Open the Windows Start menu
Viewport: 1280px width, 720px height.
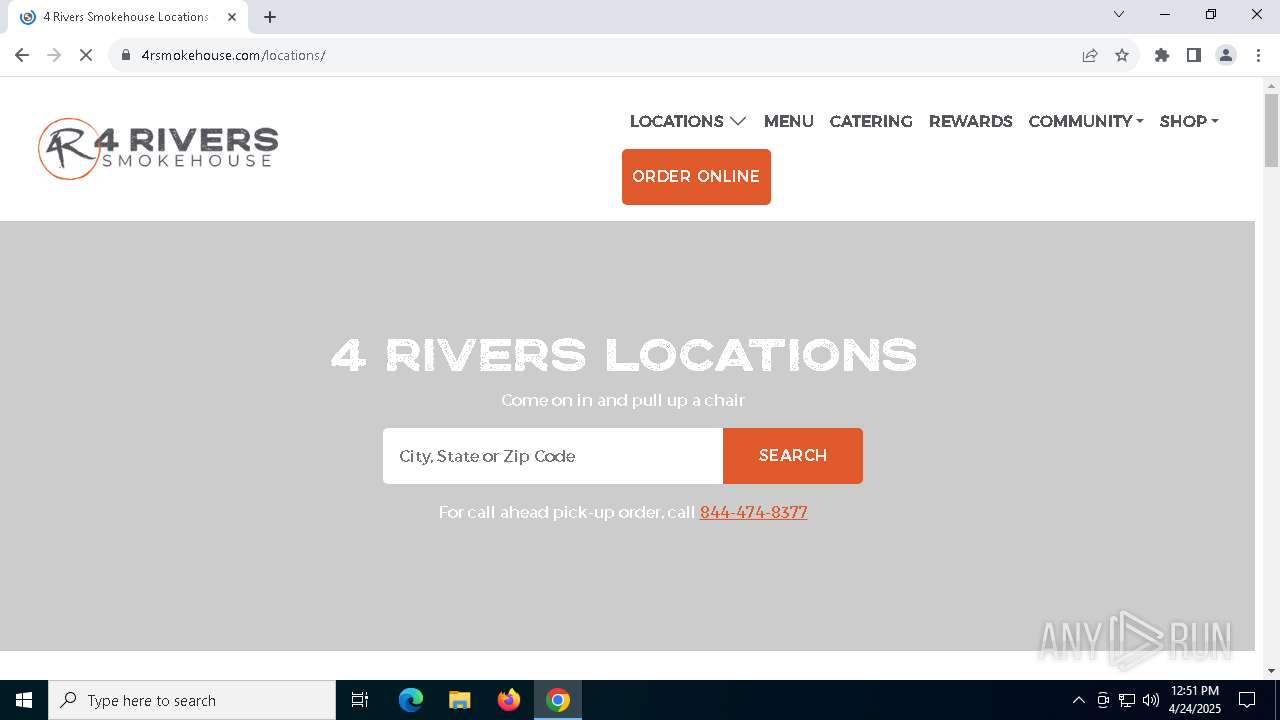coord(24,700)
